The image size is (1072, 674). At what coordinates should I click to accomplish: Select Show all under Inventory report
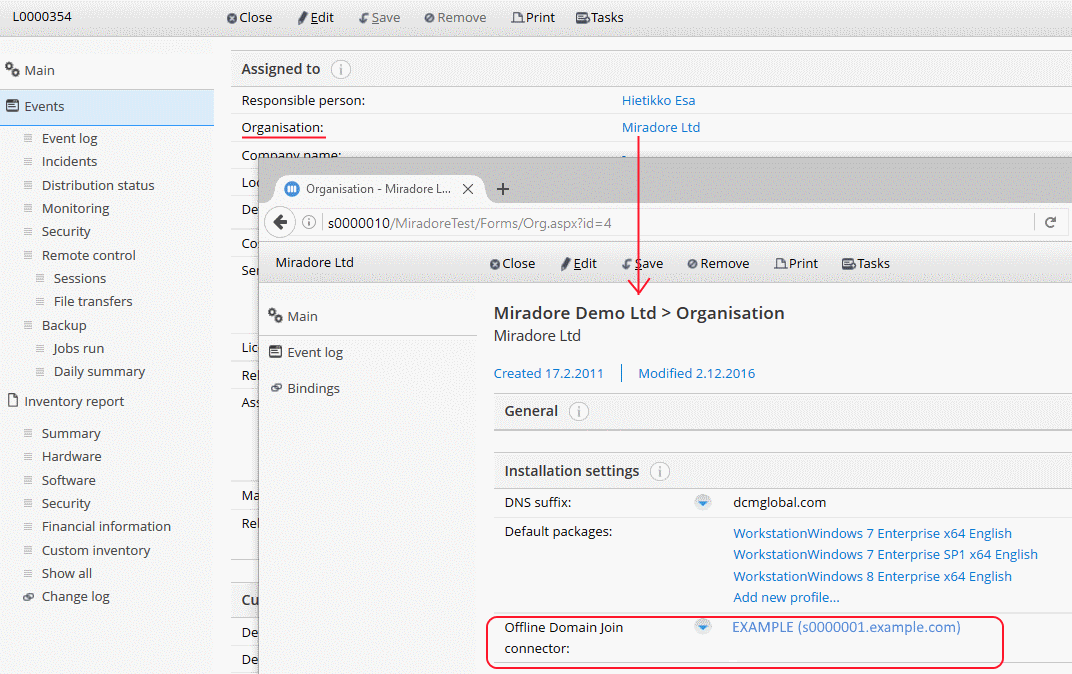pyautogui.click(x=66, y=574)
